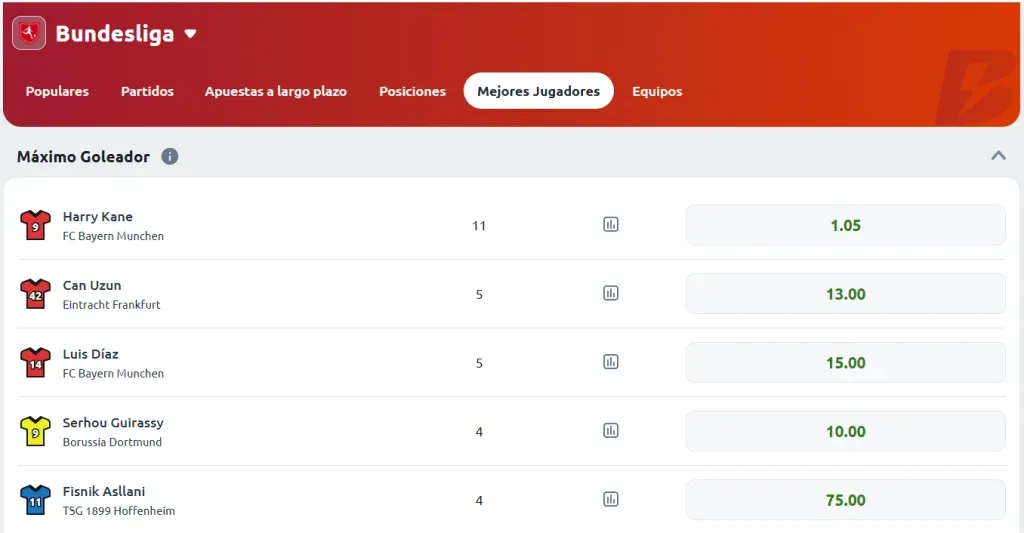Click Harry Kane's red number 9 jersey
Image resolution: width=1024 pixels, height=533 pixels.
(35, 226)
